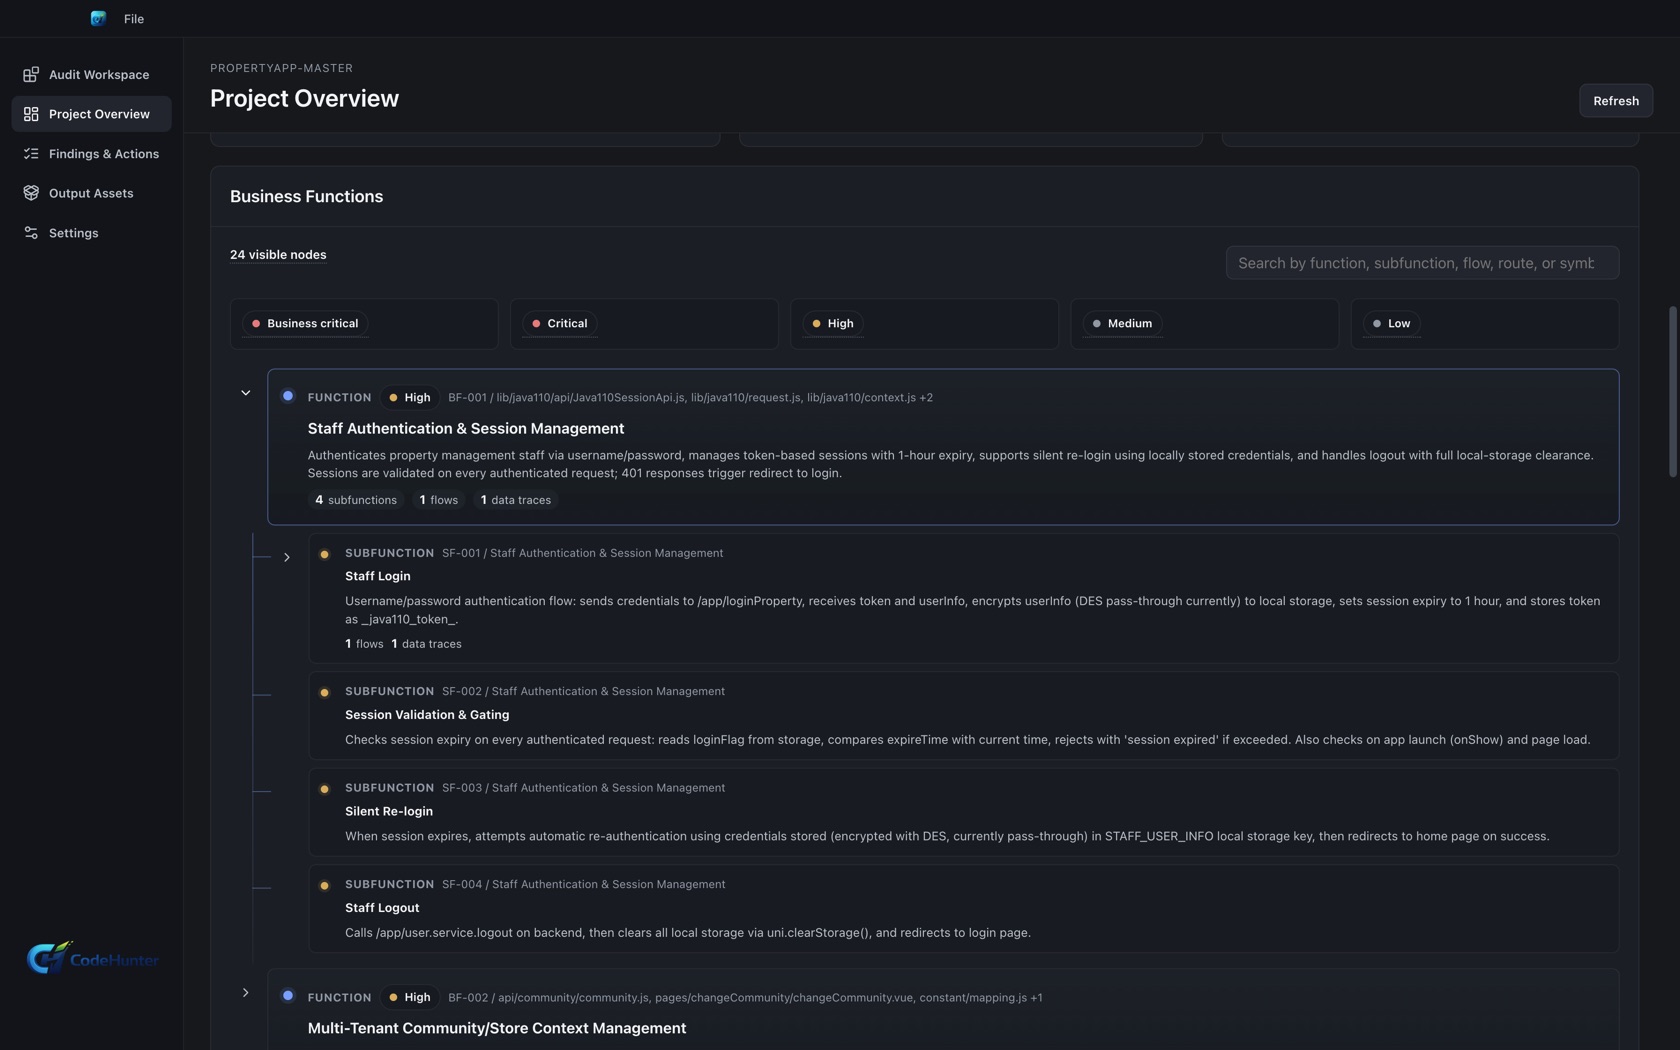The width and height of the screenshot is (1680, 1050).
Task: Click the blue node dot of BF-001
Action: (x=288, y=396)
